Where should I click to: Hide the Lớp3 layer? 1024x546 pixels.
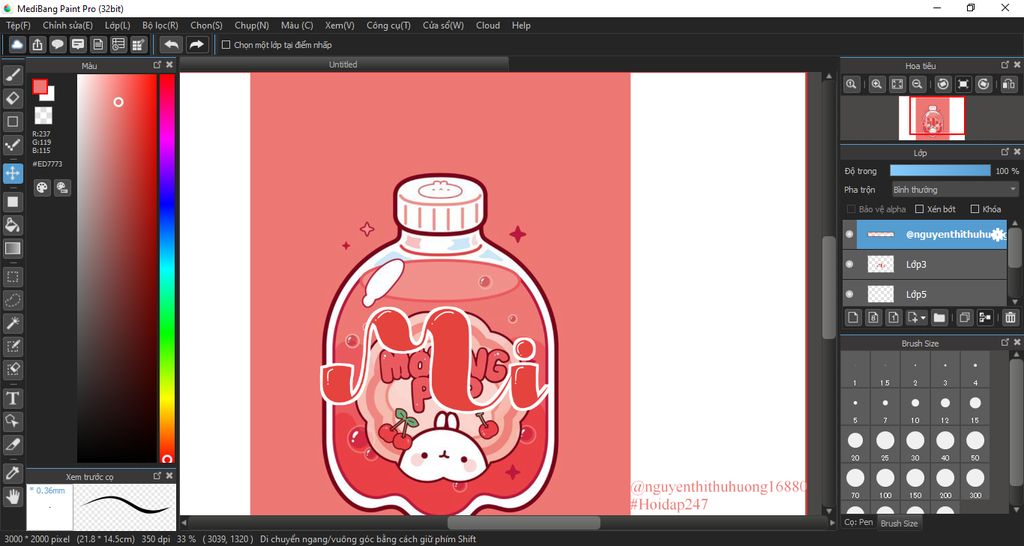(x=849, y=265)
